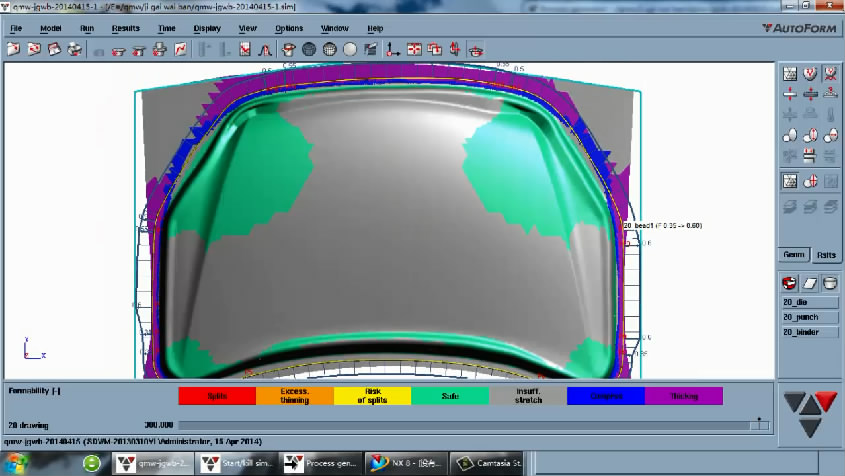Click the first open-file icon in toolbar
Image resolution: width=845 pixels, height=476 pixels.
15,49
